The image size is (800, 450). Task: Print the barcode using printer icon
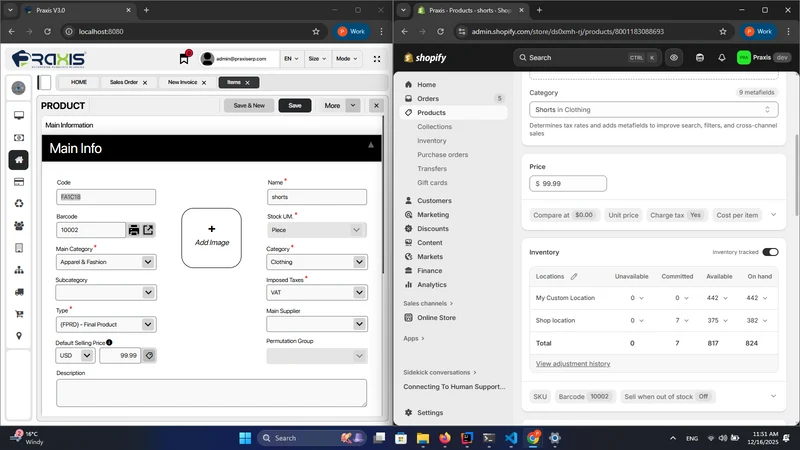[x=134, y=230]
